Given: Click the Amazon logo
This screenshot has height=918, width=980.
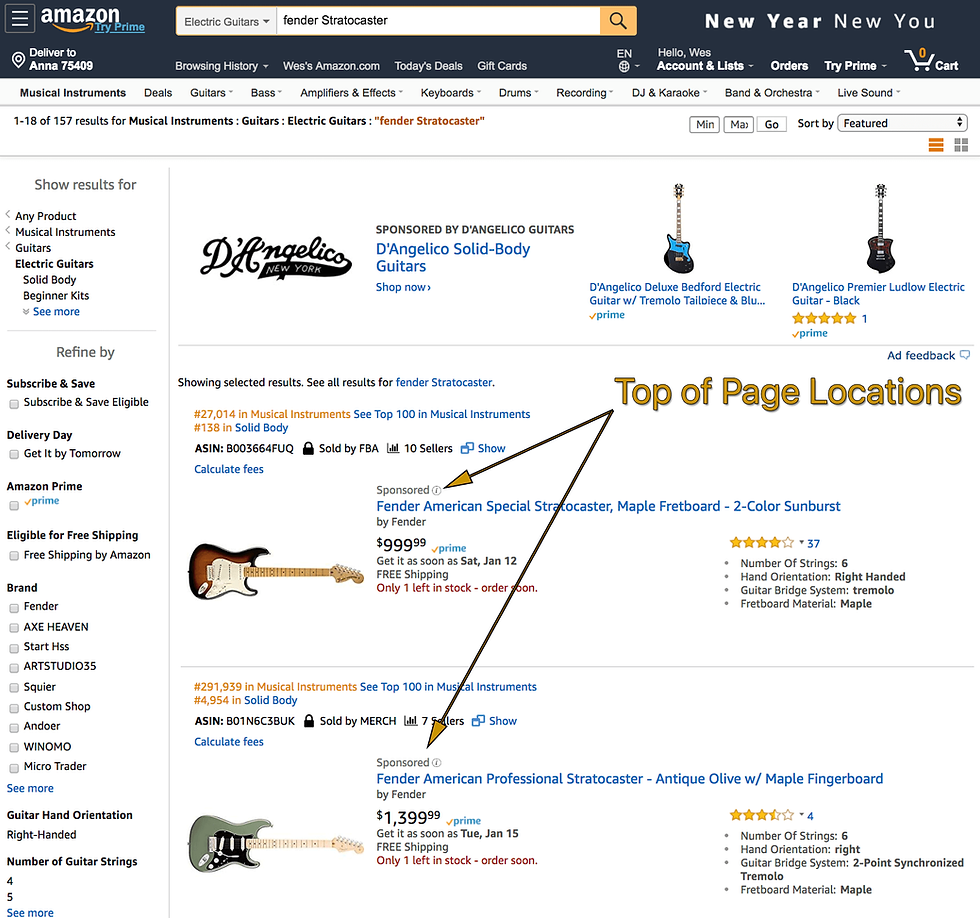Looking at the screenshot, I should (x=79, y=19).
